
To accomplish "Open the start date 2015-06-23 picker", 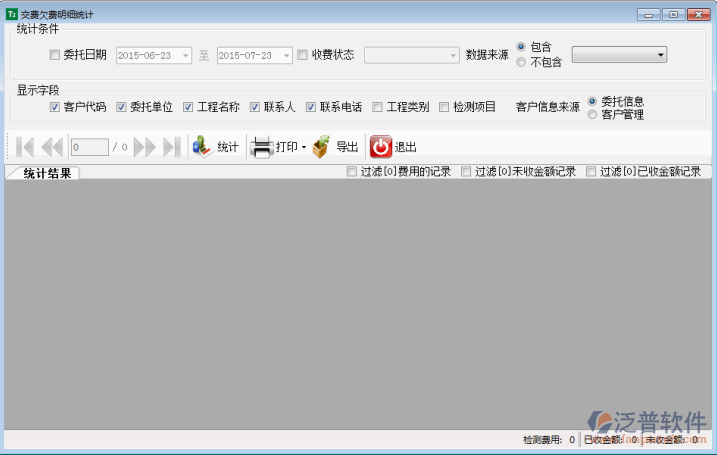I will (x=186, y=55).
